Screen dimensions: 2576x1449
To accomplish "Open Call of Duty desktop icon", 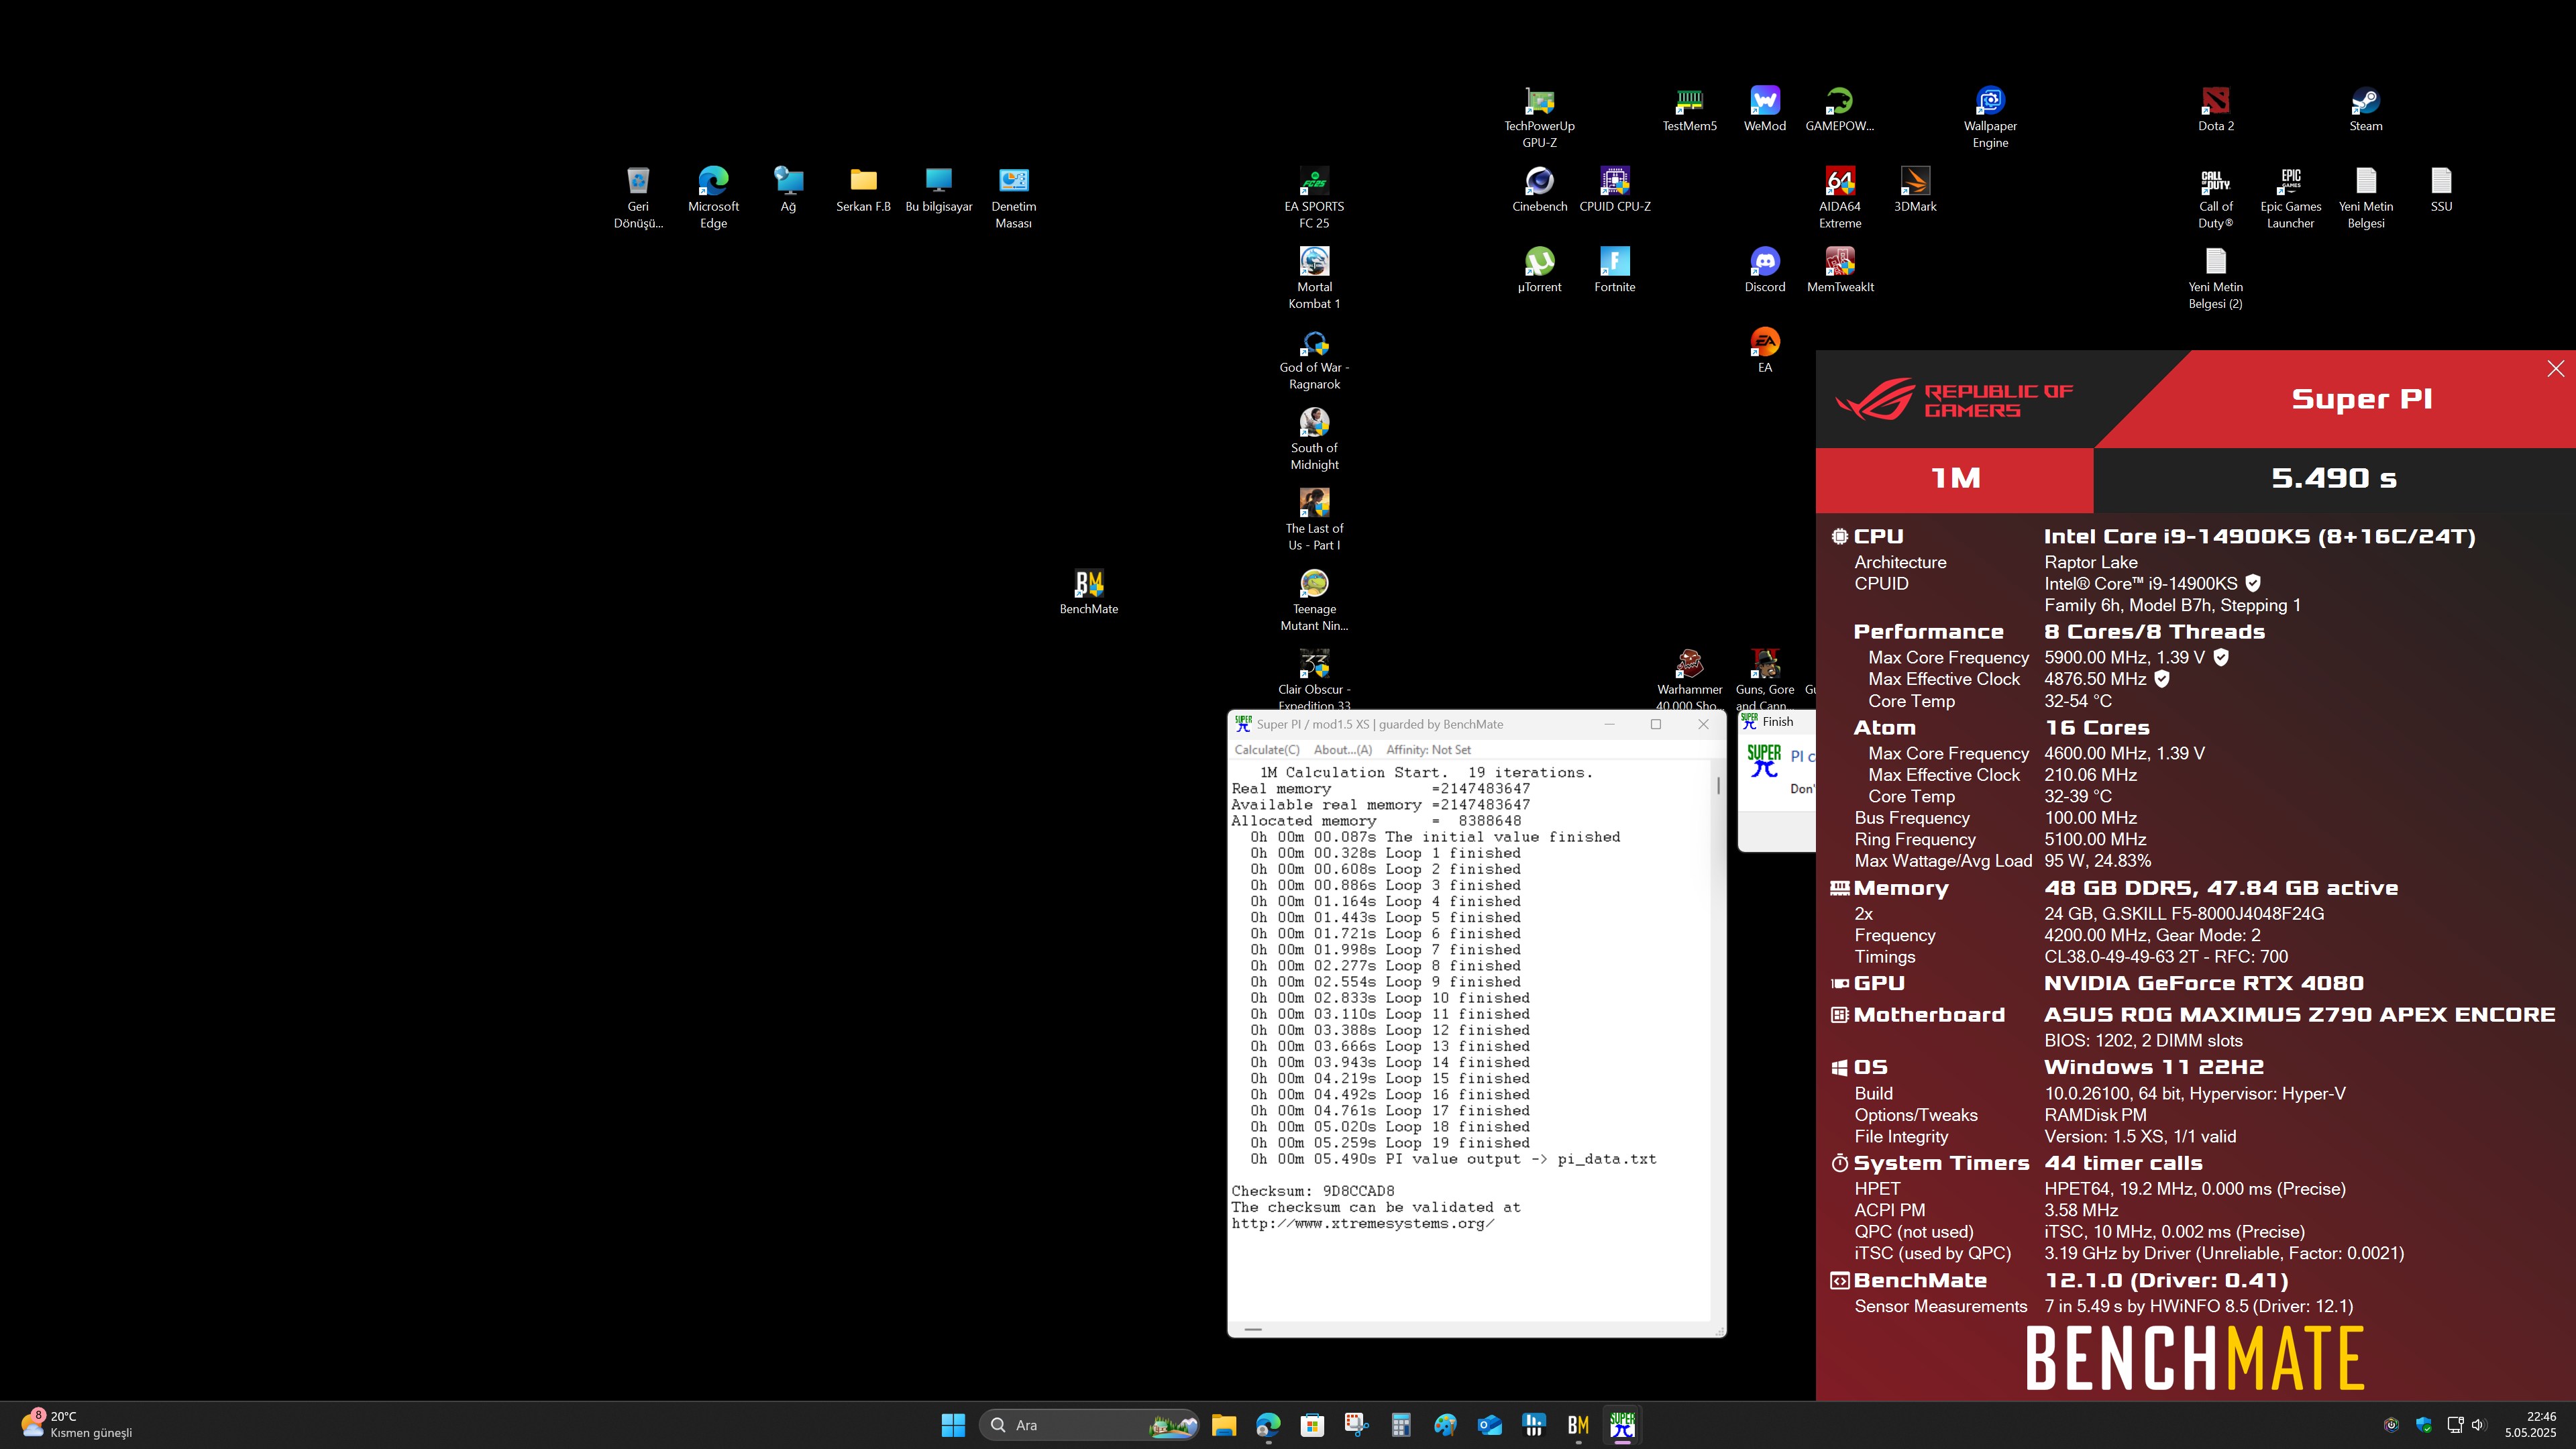I will pos(2215,198).
